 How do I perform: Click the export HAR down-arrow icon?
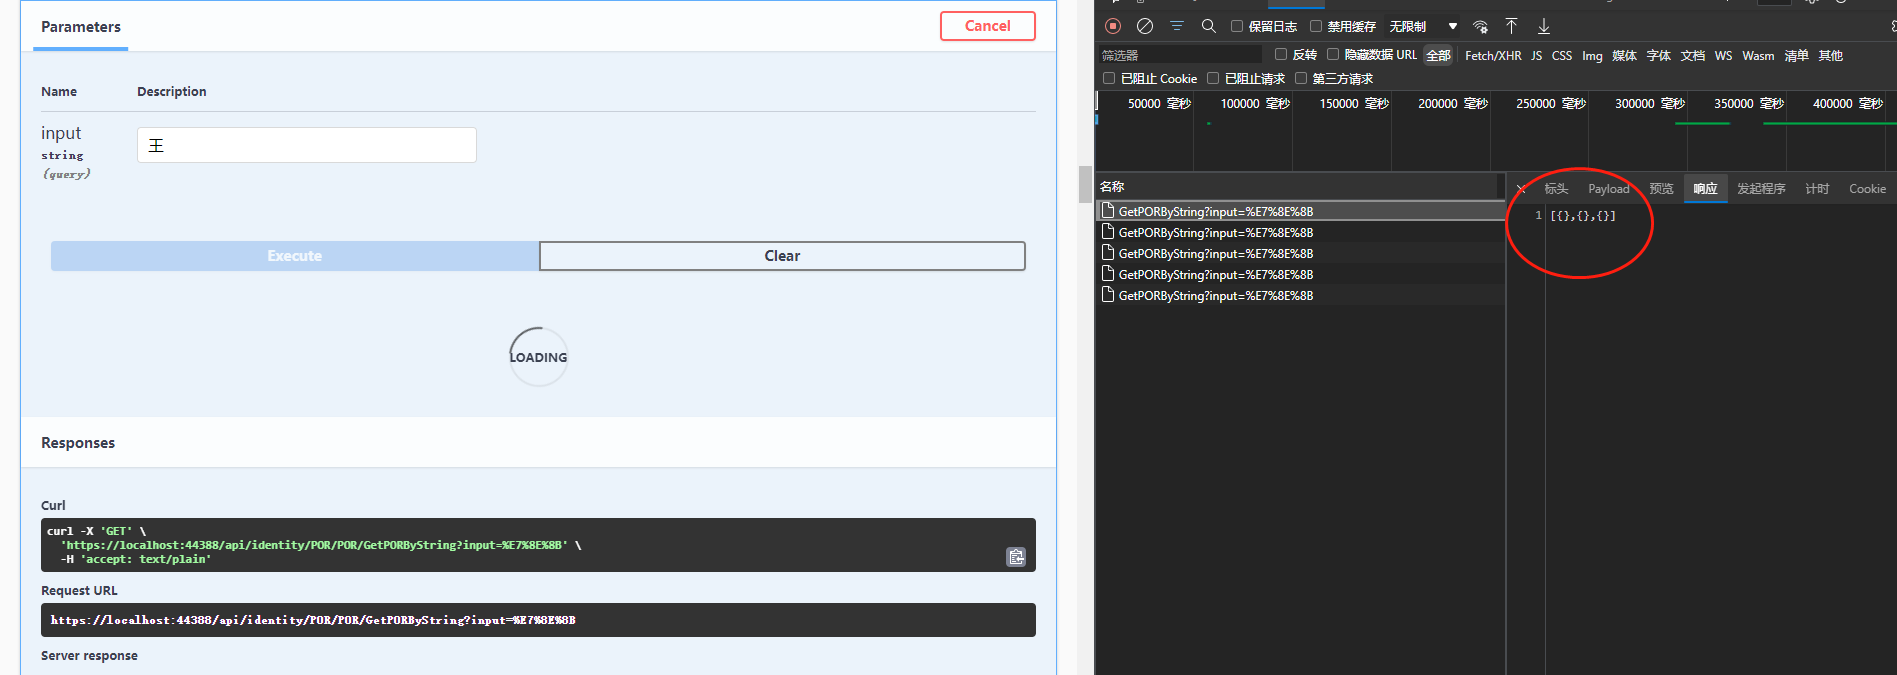click(1544, 26)
